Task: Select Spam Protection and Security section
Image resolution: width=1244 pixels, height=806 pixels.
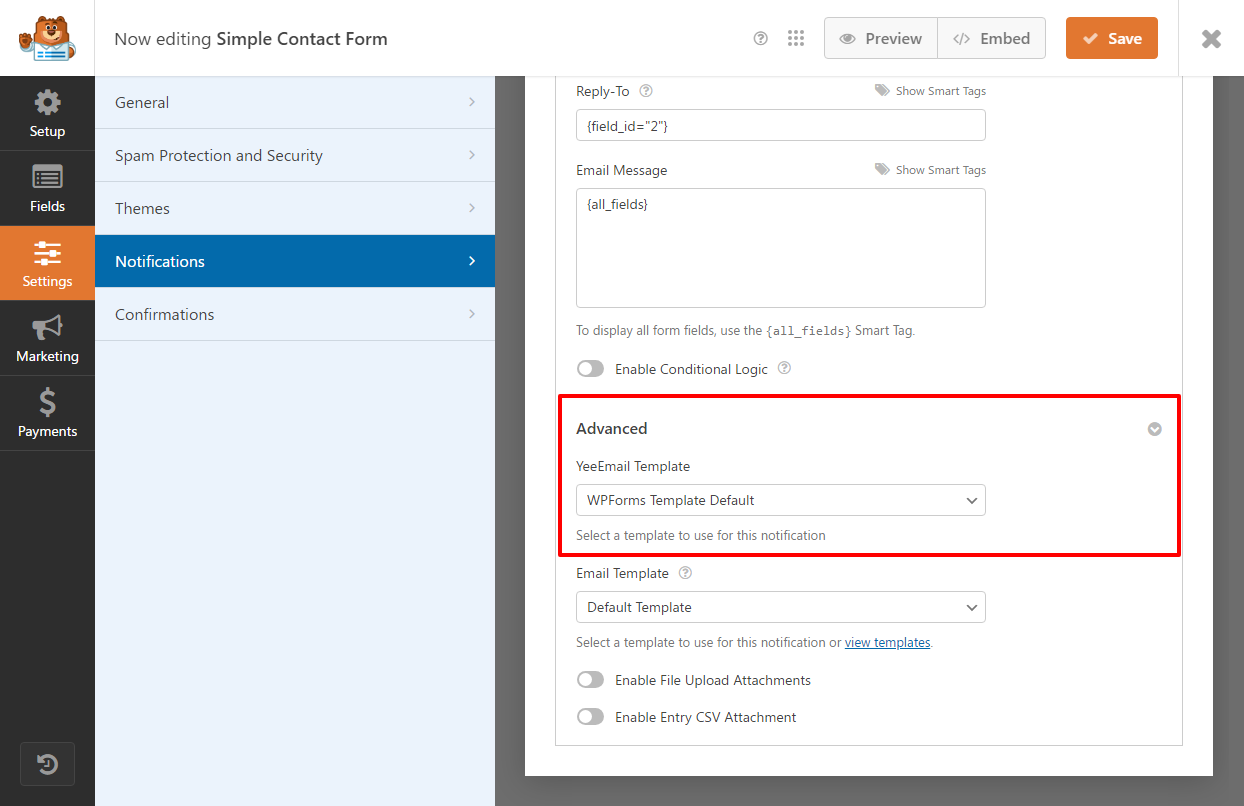Action: click(x=295, y=155)
